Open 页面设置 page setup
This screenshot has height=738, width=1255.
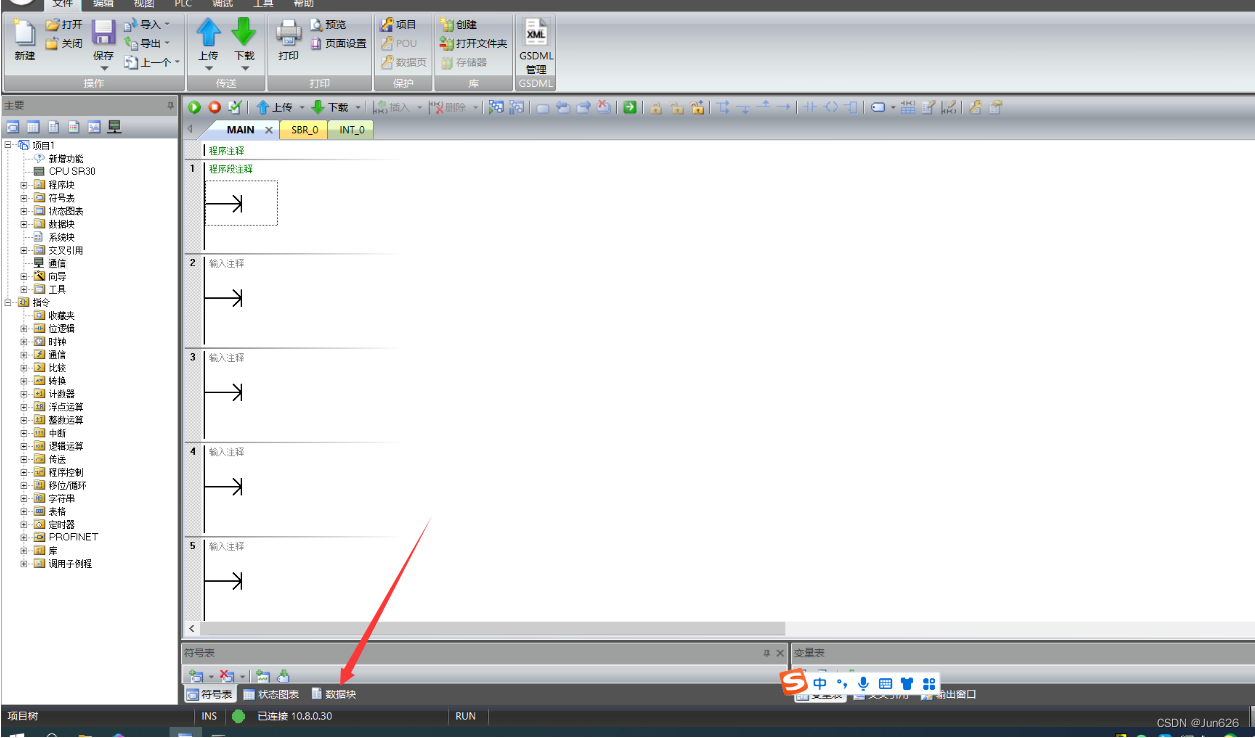[338, 43]
